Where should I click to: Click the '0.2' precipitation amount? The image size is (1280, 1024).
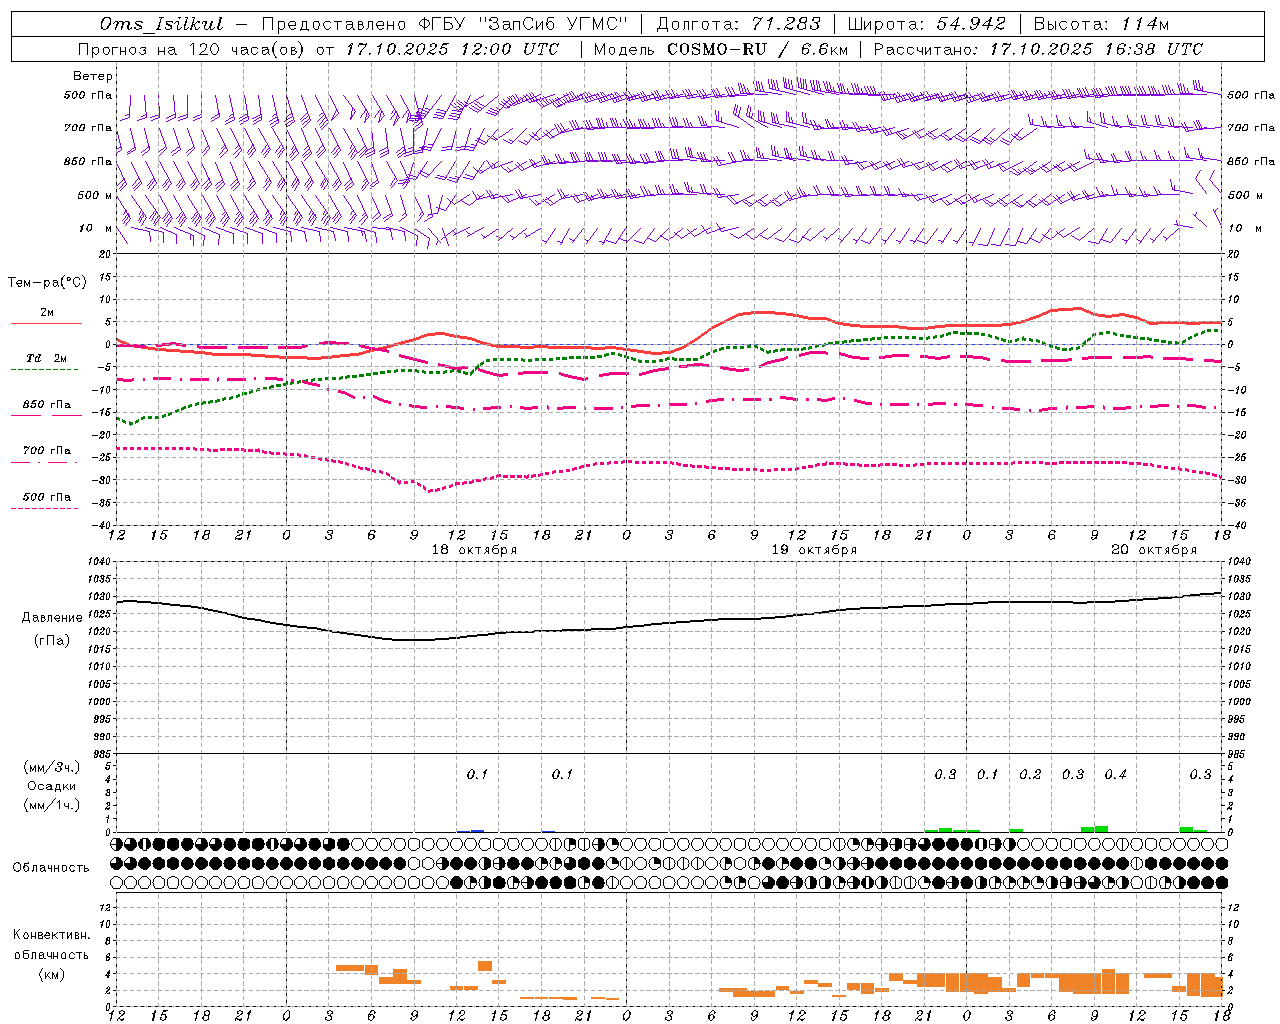pos(1030,775)
